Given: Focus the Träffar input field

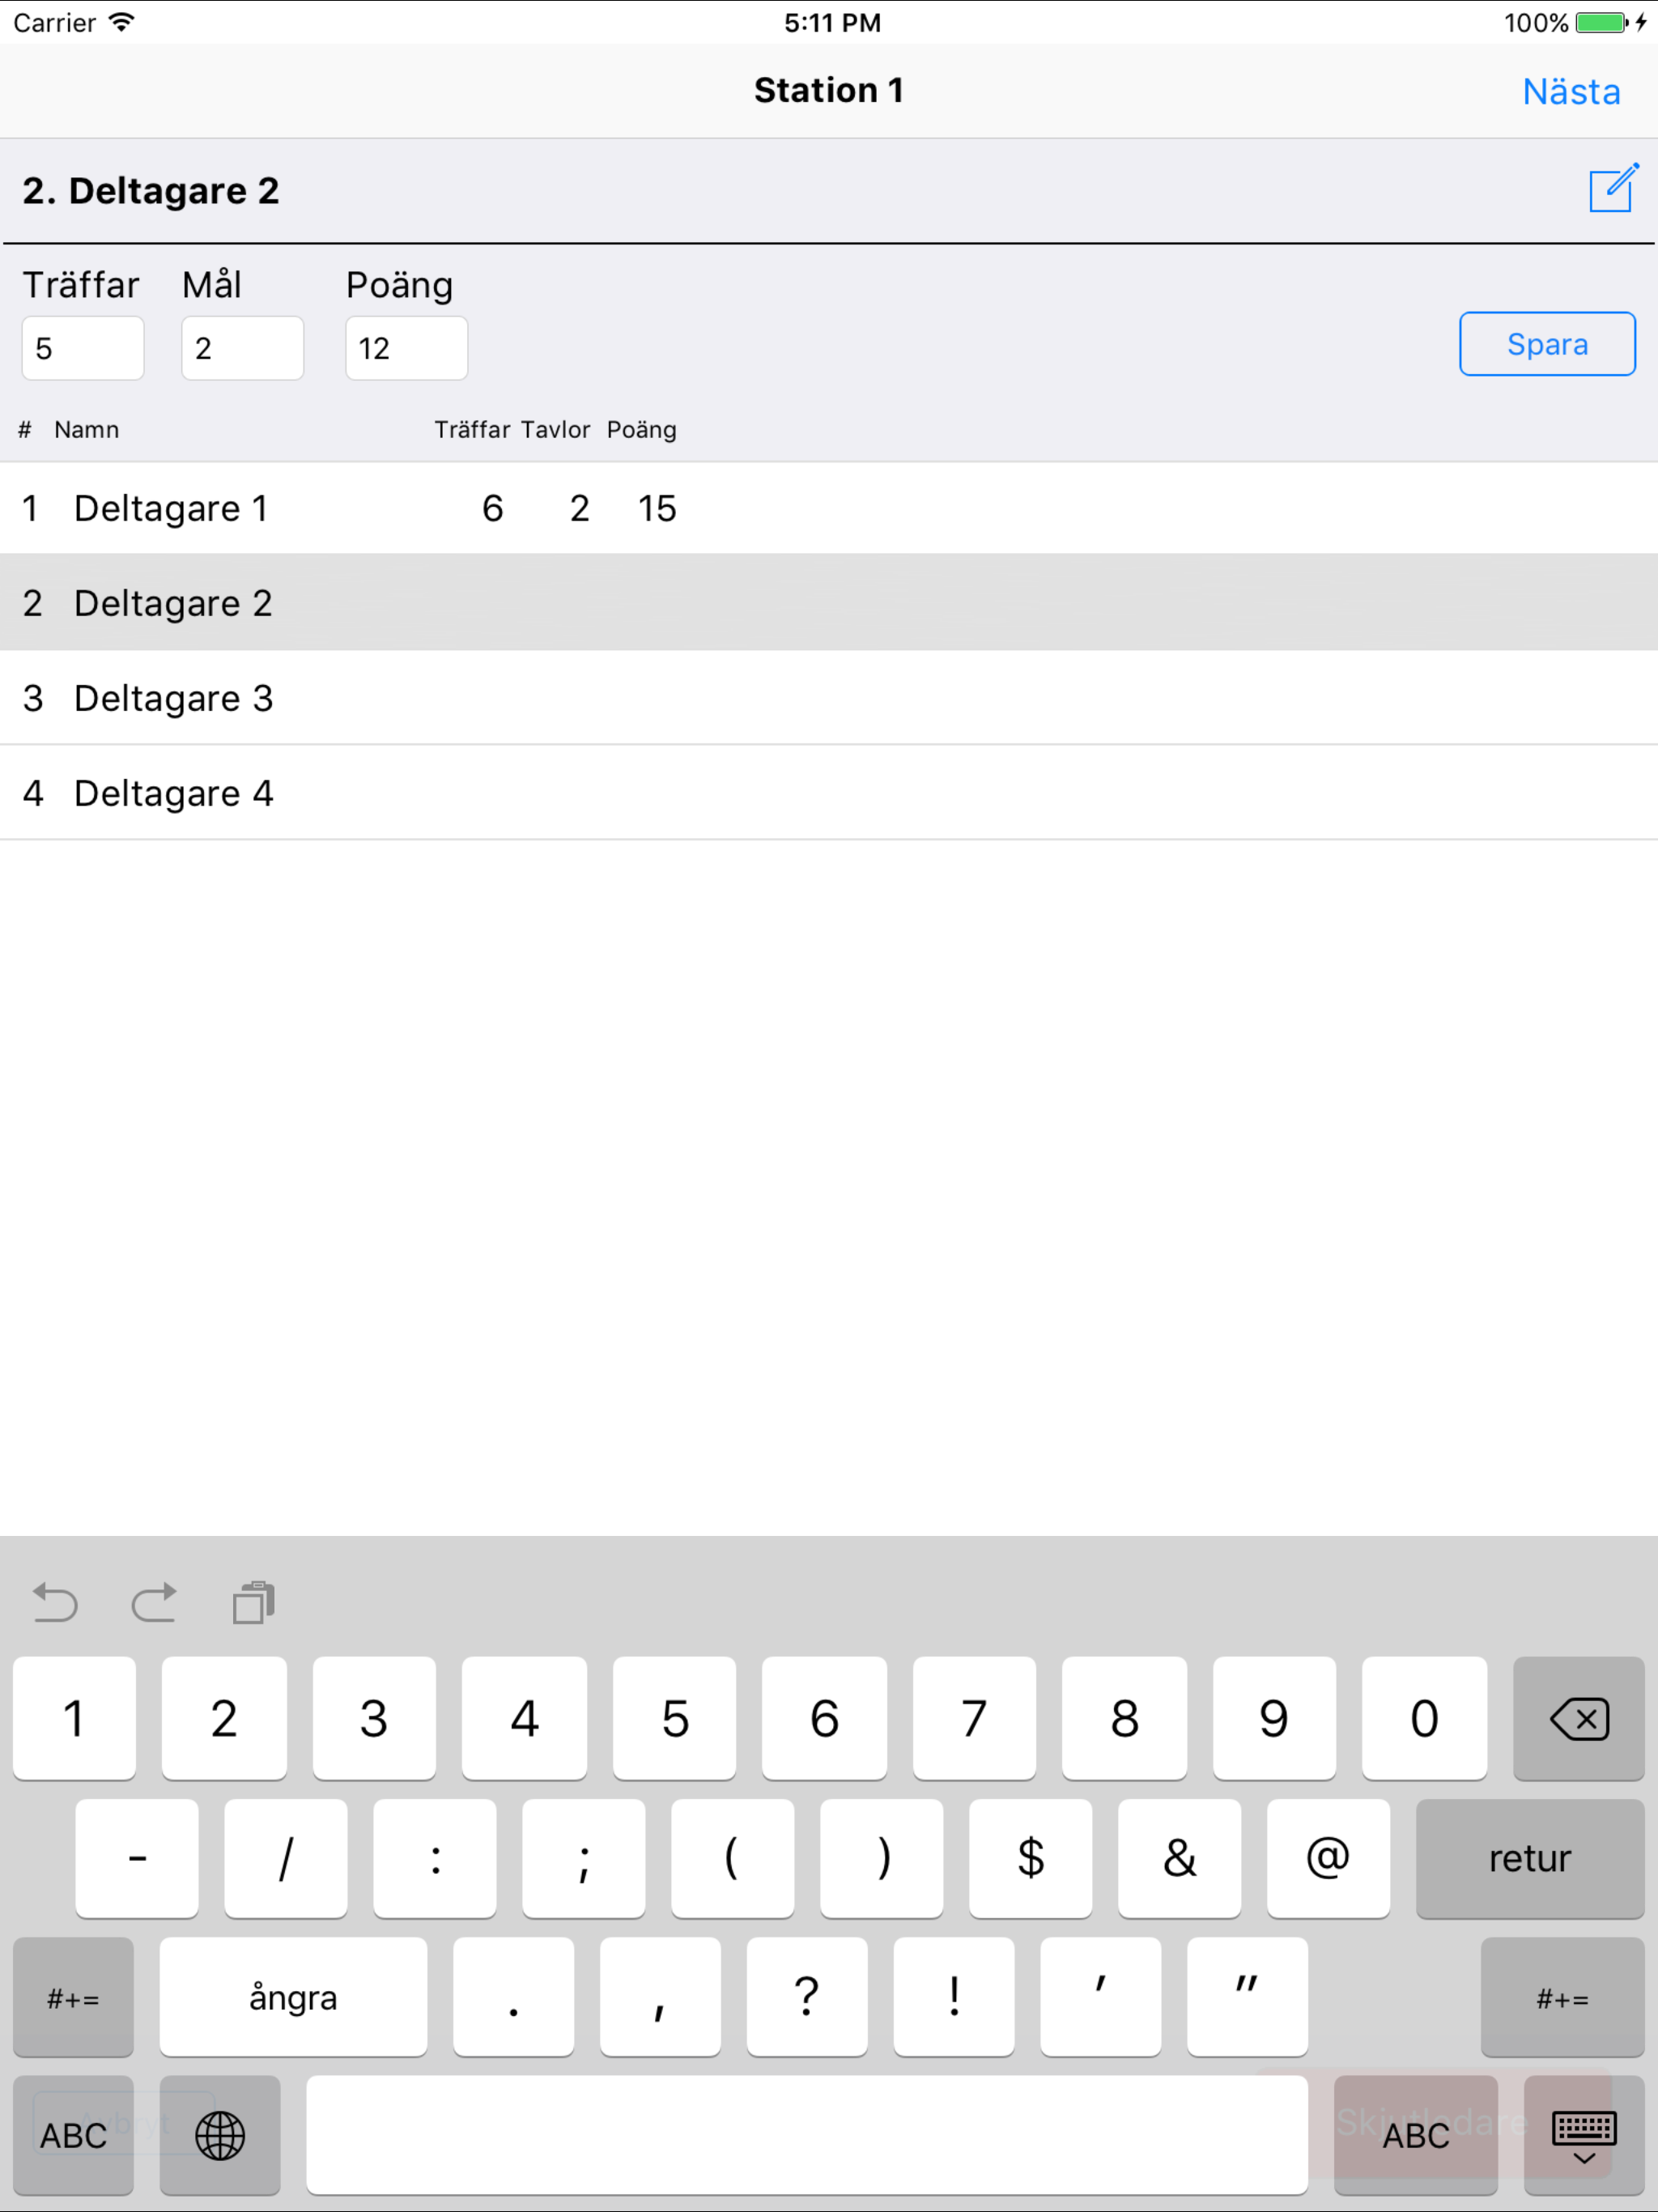Looking at the screenshot, I should point(83,348).
